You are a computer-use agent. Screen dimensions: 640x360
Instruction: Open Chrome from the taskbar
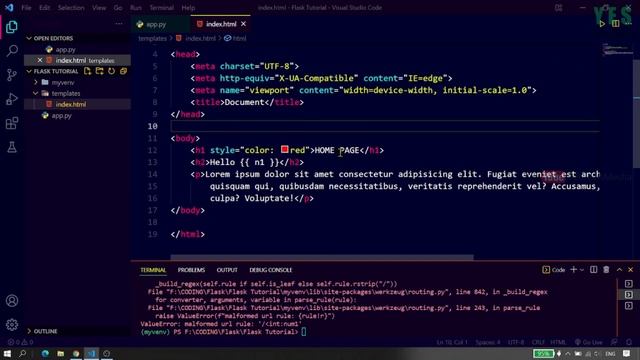[x=76, y=353]
